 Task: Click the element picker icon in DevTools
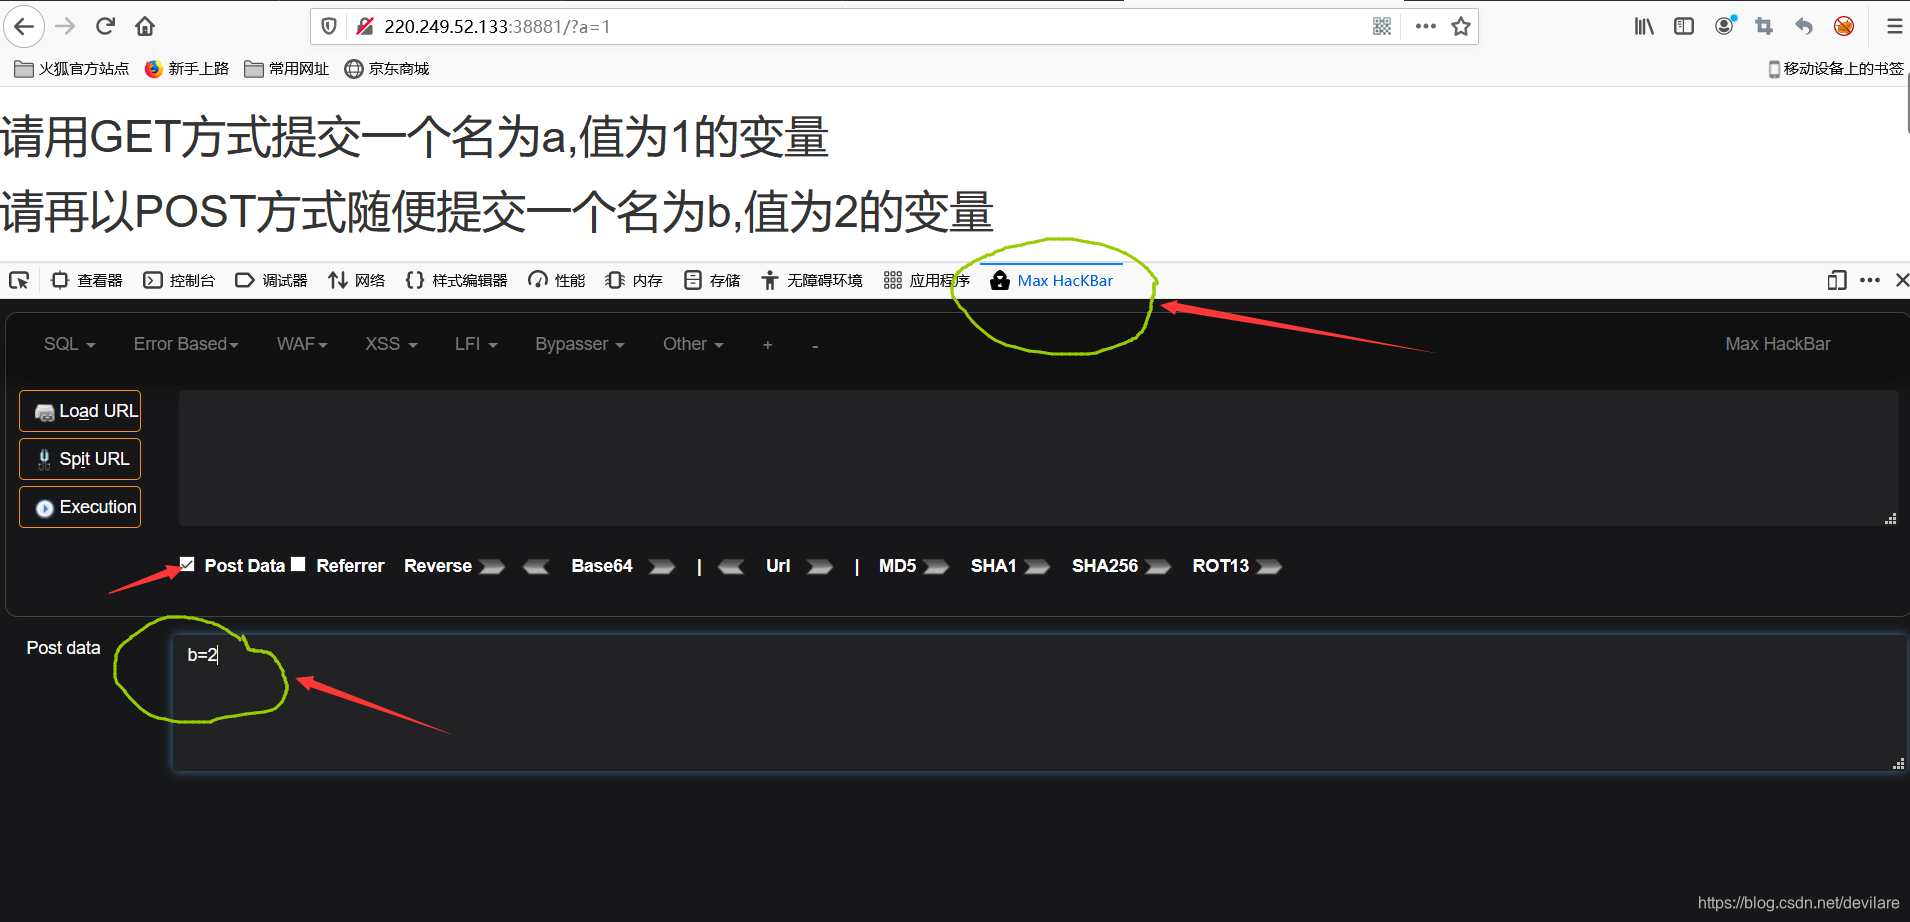pyautogui.click(x=18, y=280)
